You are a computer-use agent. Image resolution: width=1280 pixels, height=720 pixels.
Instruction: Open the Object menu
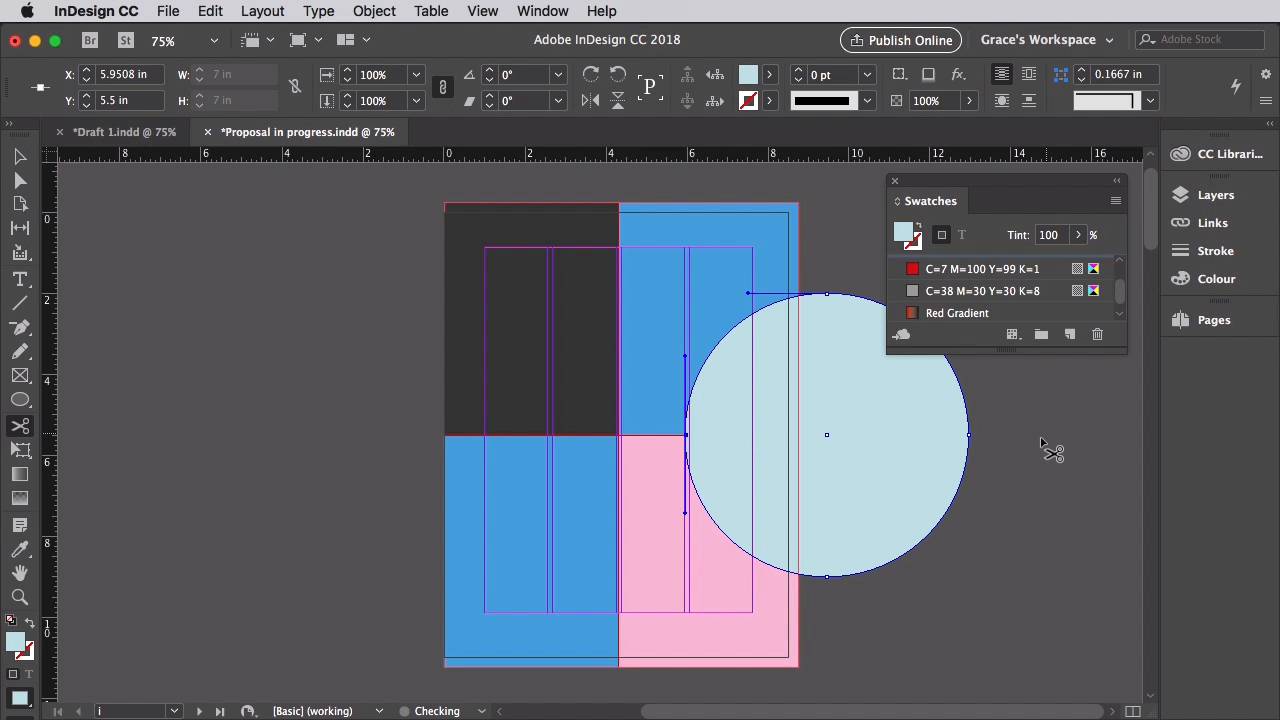click(x=374, y=11)
